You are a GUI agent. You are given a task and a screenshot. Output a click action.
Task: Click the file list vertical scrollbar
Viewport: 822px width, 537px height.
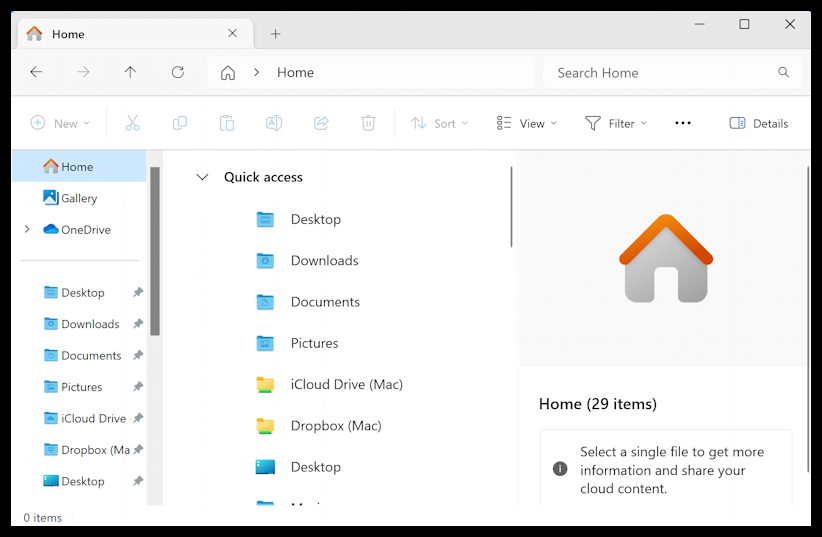point(511,207)
